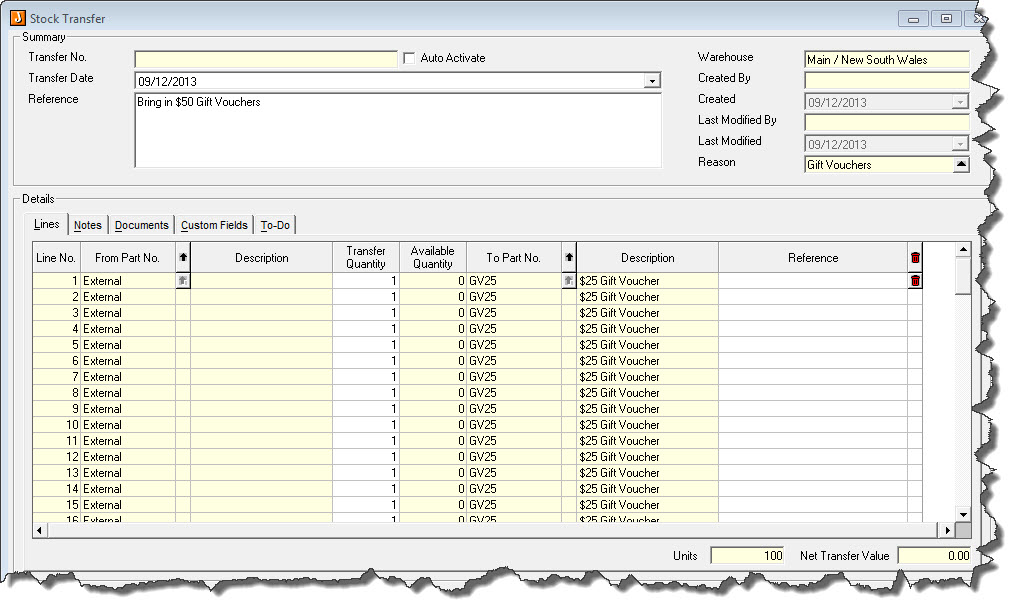This screenshot has width=1020, height=615.
Task: Click the Net Transfer Value field
Action: click(935, 556)
